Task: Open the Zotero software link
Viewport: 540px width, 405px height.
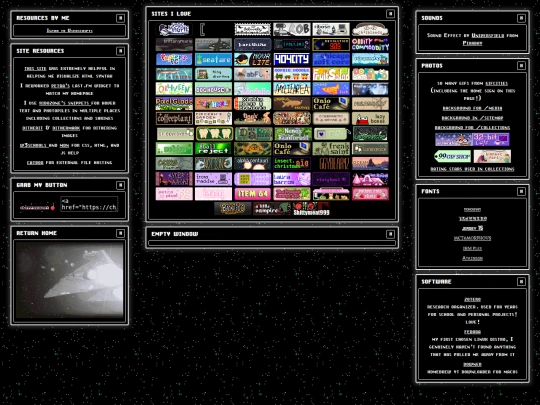Action: tap(472, 299)
